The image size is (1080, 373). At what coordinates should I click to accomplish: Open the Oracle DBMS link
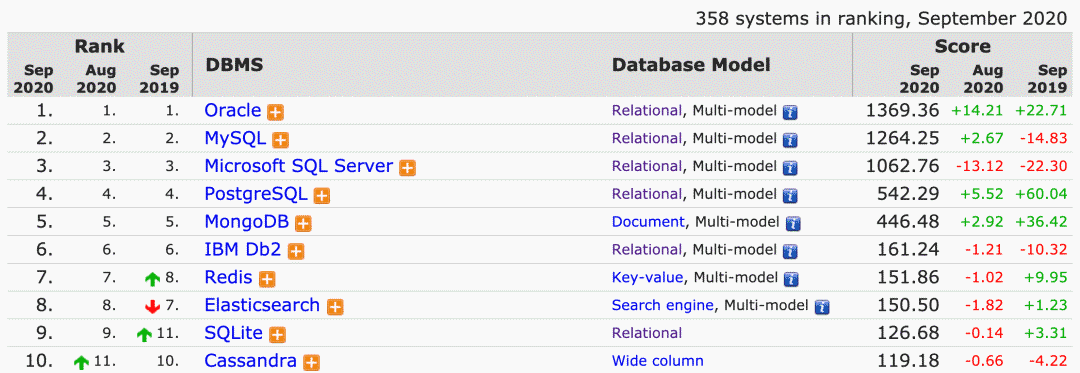pos(233,111)
